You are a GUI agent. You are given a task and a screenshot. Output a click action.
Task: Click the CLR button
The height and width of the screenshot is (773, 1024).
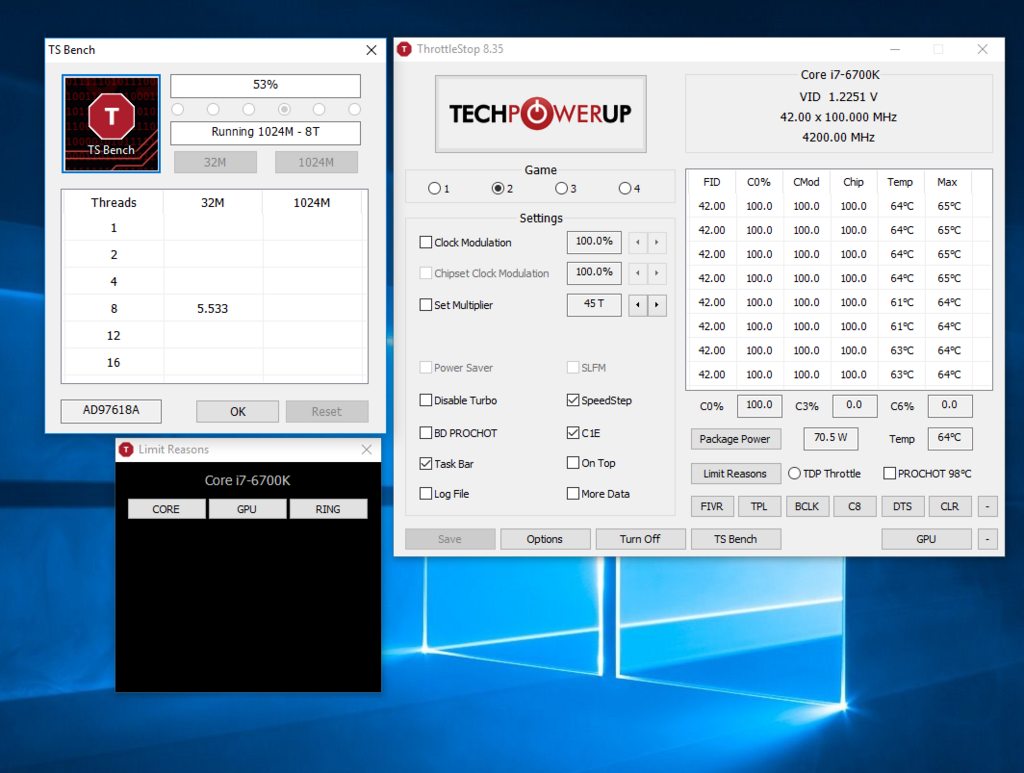(950, 507)
